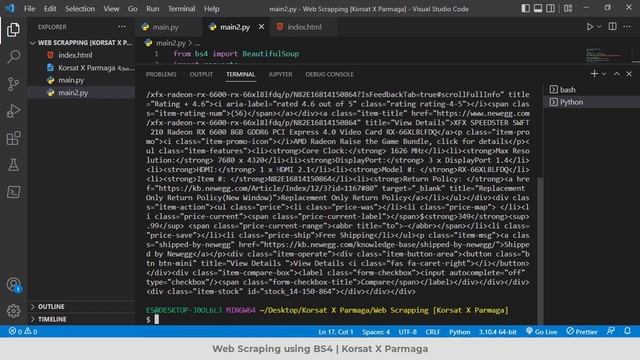Open new terminal launch profile dropdown
The height and width of the screenshot is (360, 640).
point(604,74)
